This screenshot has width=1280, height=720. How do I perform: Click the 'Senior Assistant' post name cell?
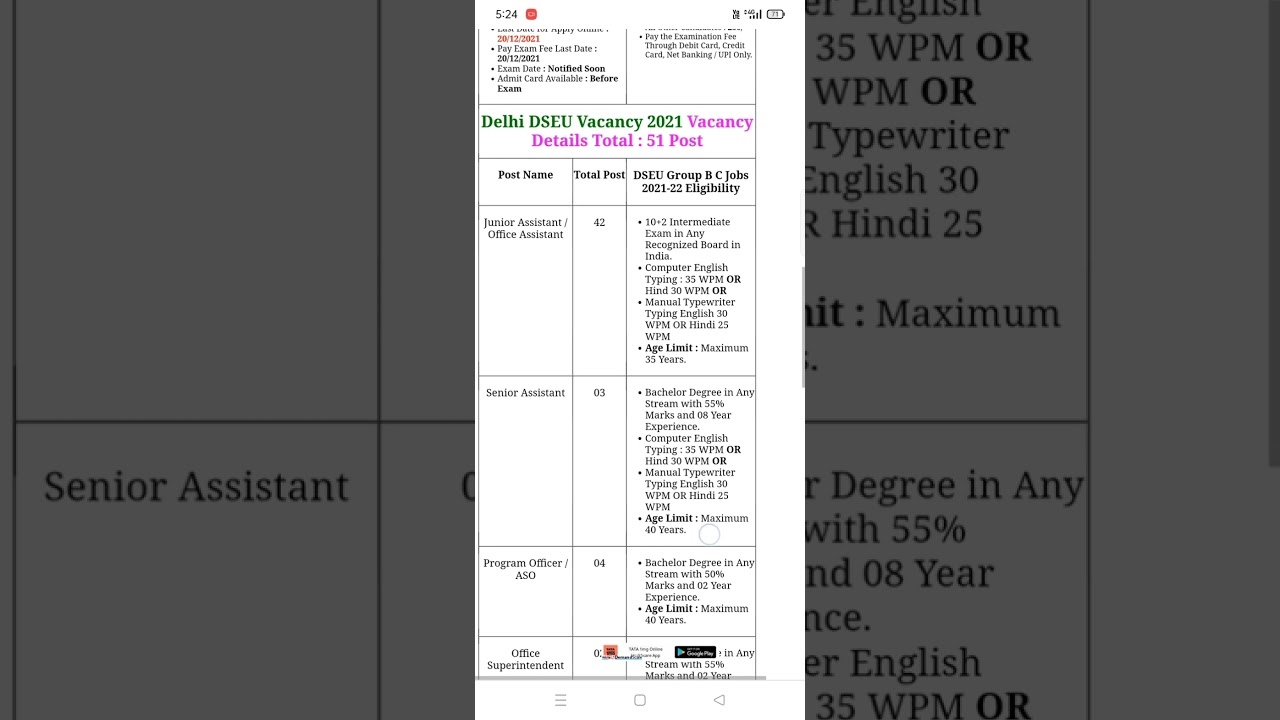click(x=525, y=393)
